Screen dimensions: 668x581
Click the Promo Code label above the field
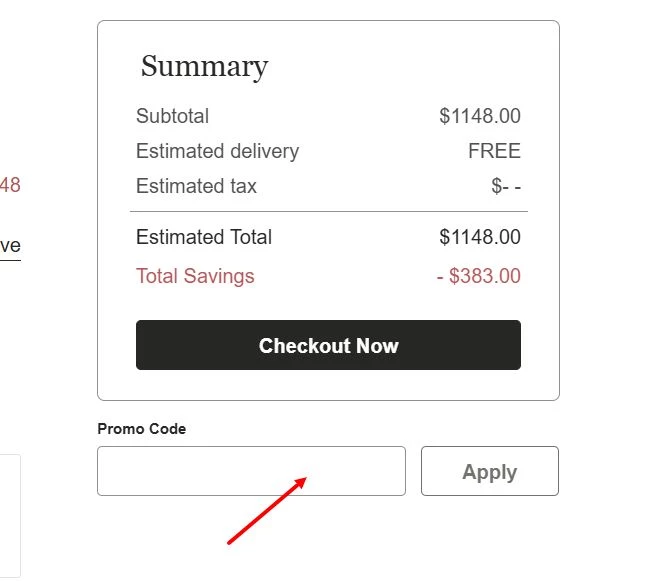[x=141, y=429]
